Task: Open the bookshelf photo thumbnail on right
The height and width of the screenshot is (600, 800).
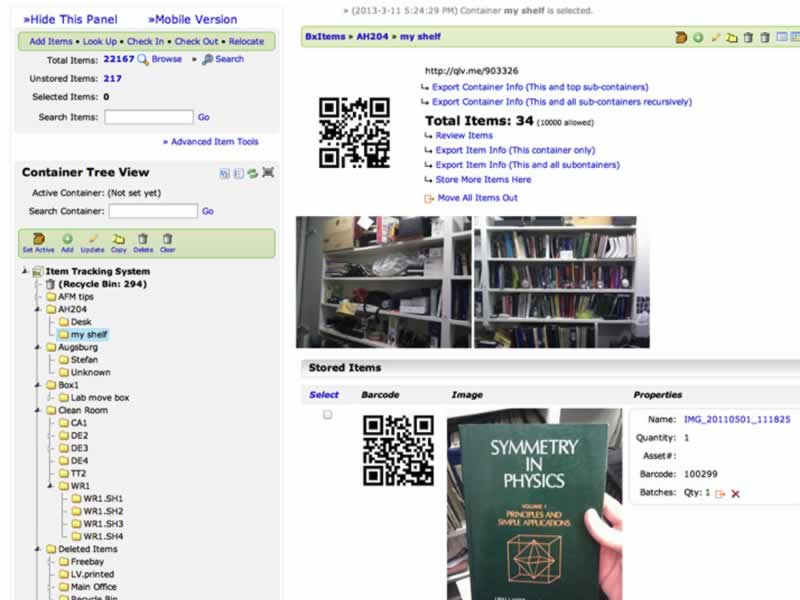Action: point(561,282)
